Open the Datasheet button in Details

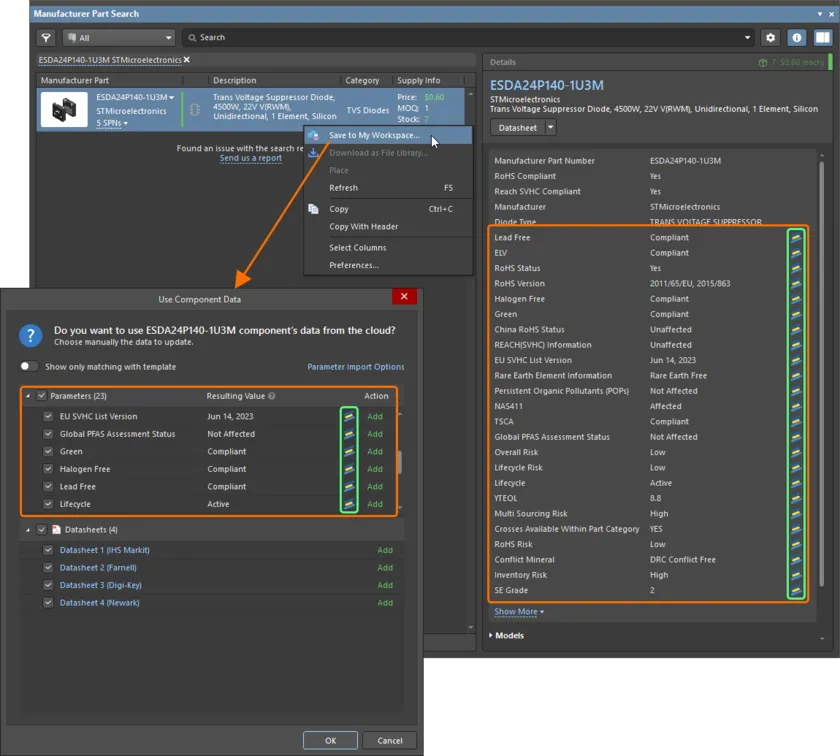(x=518, y=128)
